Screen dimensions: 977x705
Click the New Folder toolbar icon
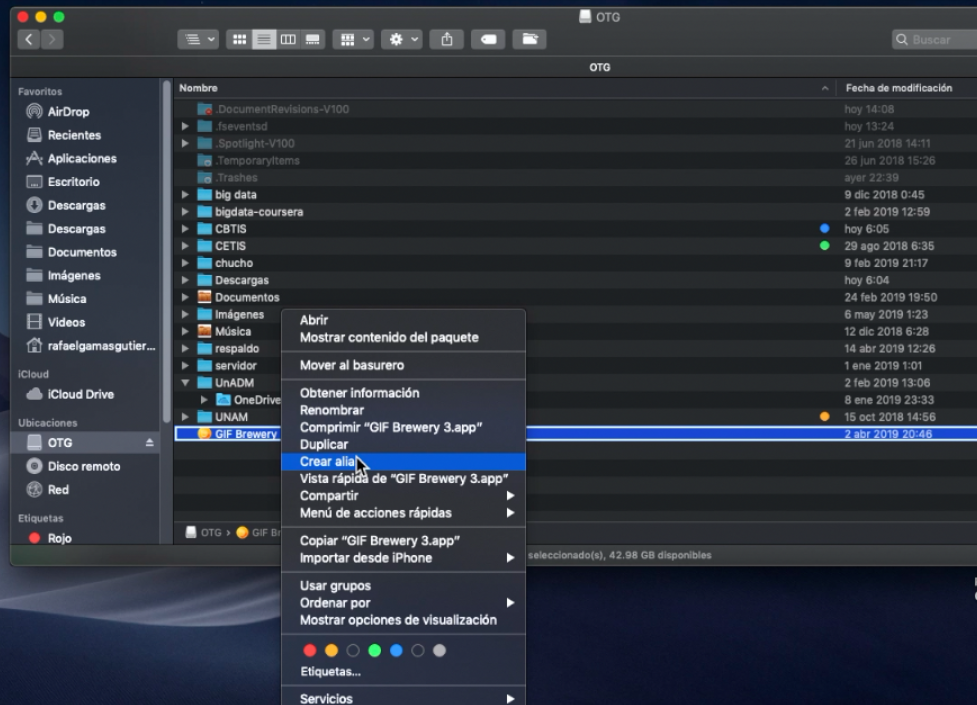[529, 39]
